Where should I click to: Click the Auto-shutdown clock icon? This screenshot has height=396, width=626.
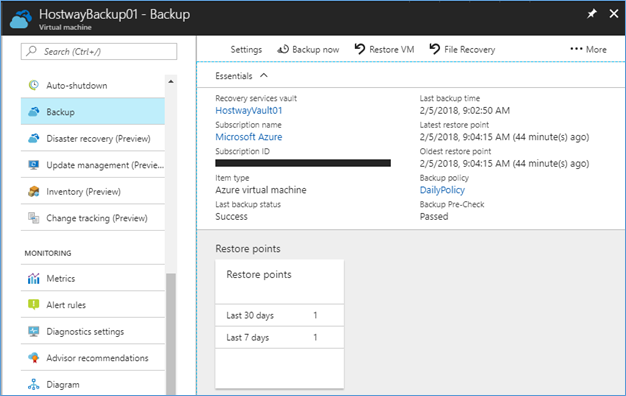tap(34, 85)
